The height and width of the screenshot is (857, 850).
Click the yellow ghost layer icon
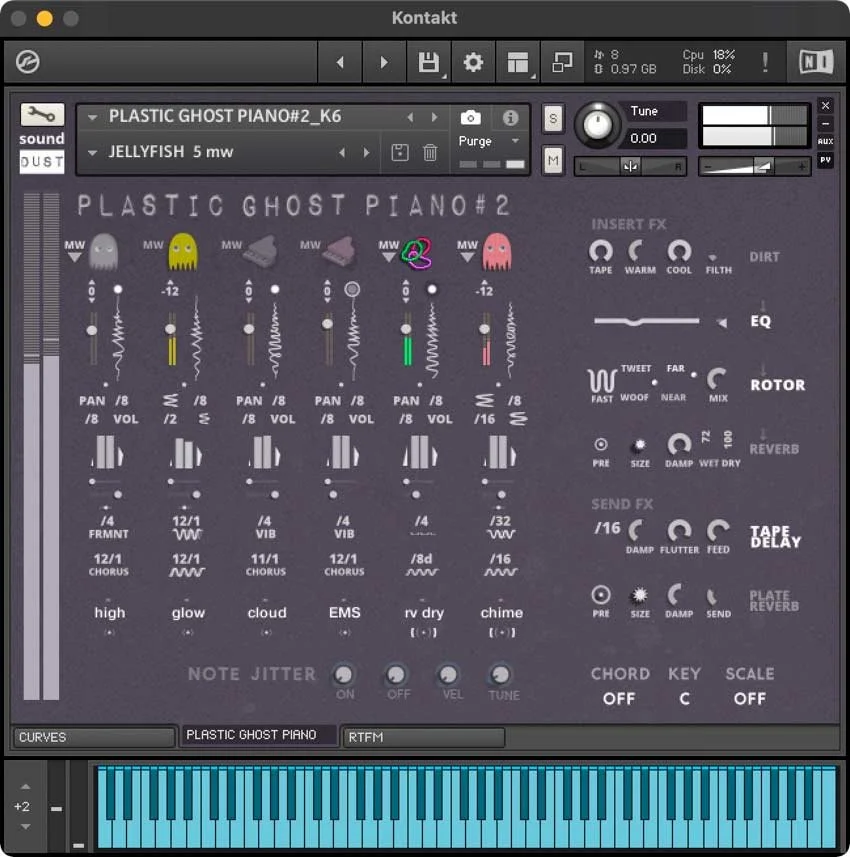pyautogui.click(x=183, y=251)
